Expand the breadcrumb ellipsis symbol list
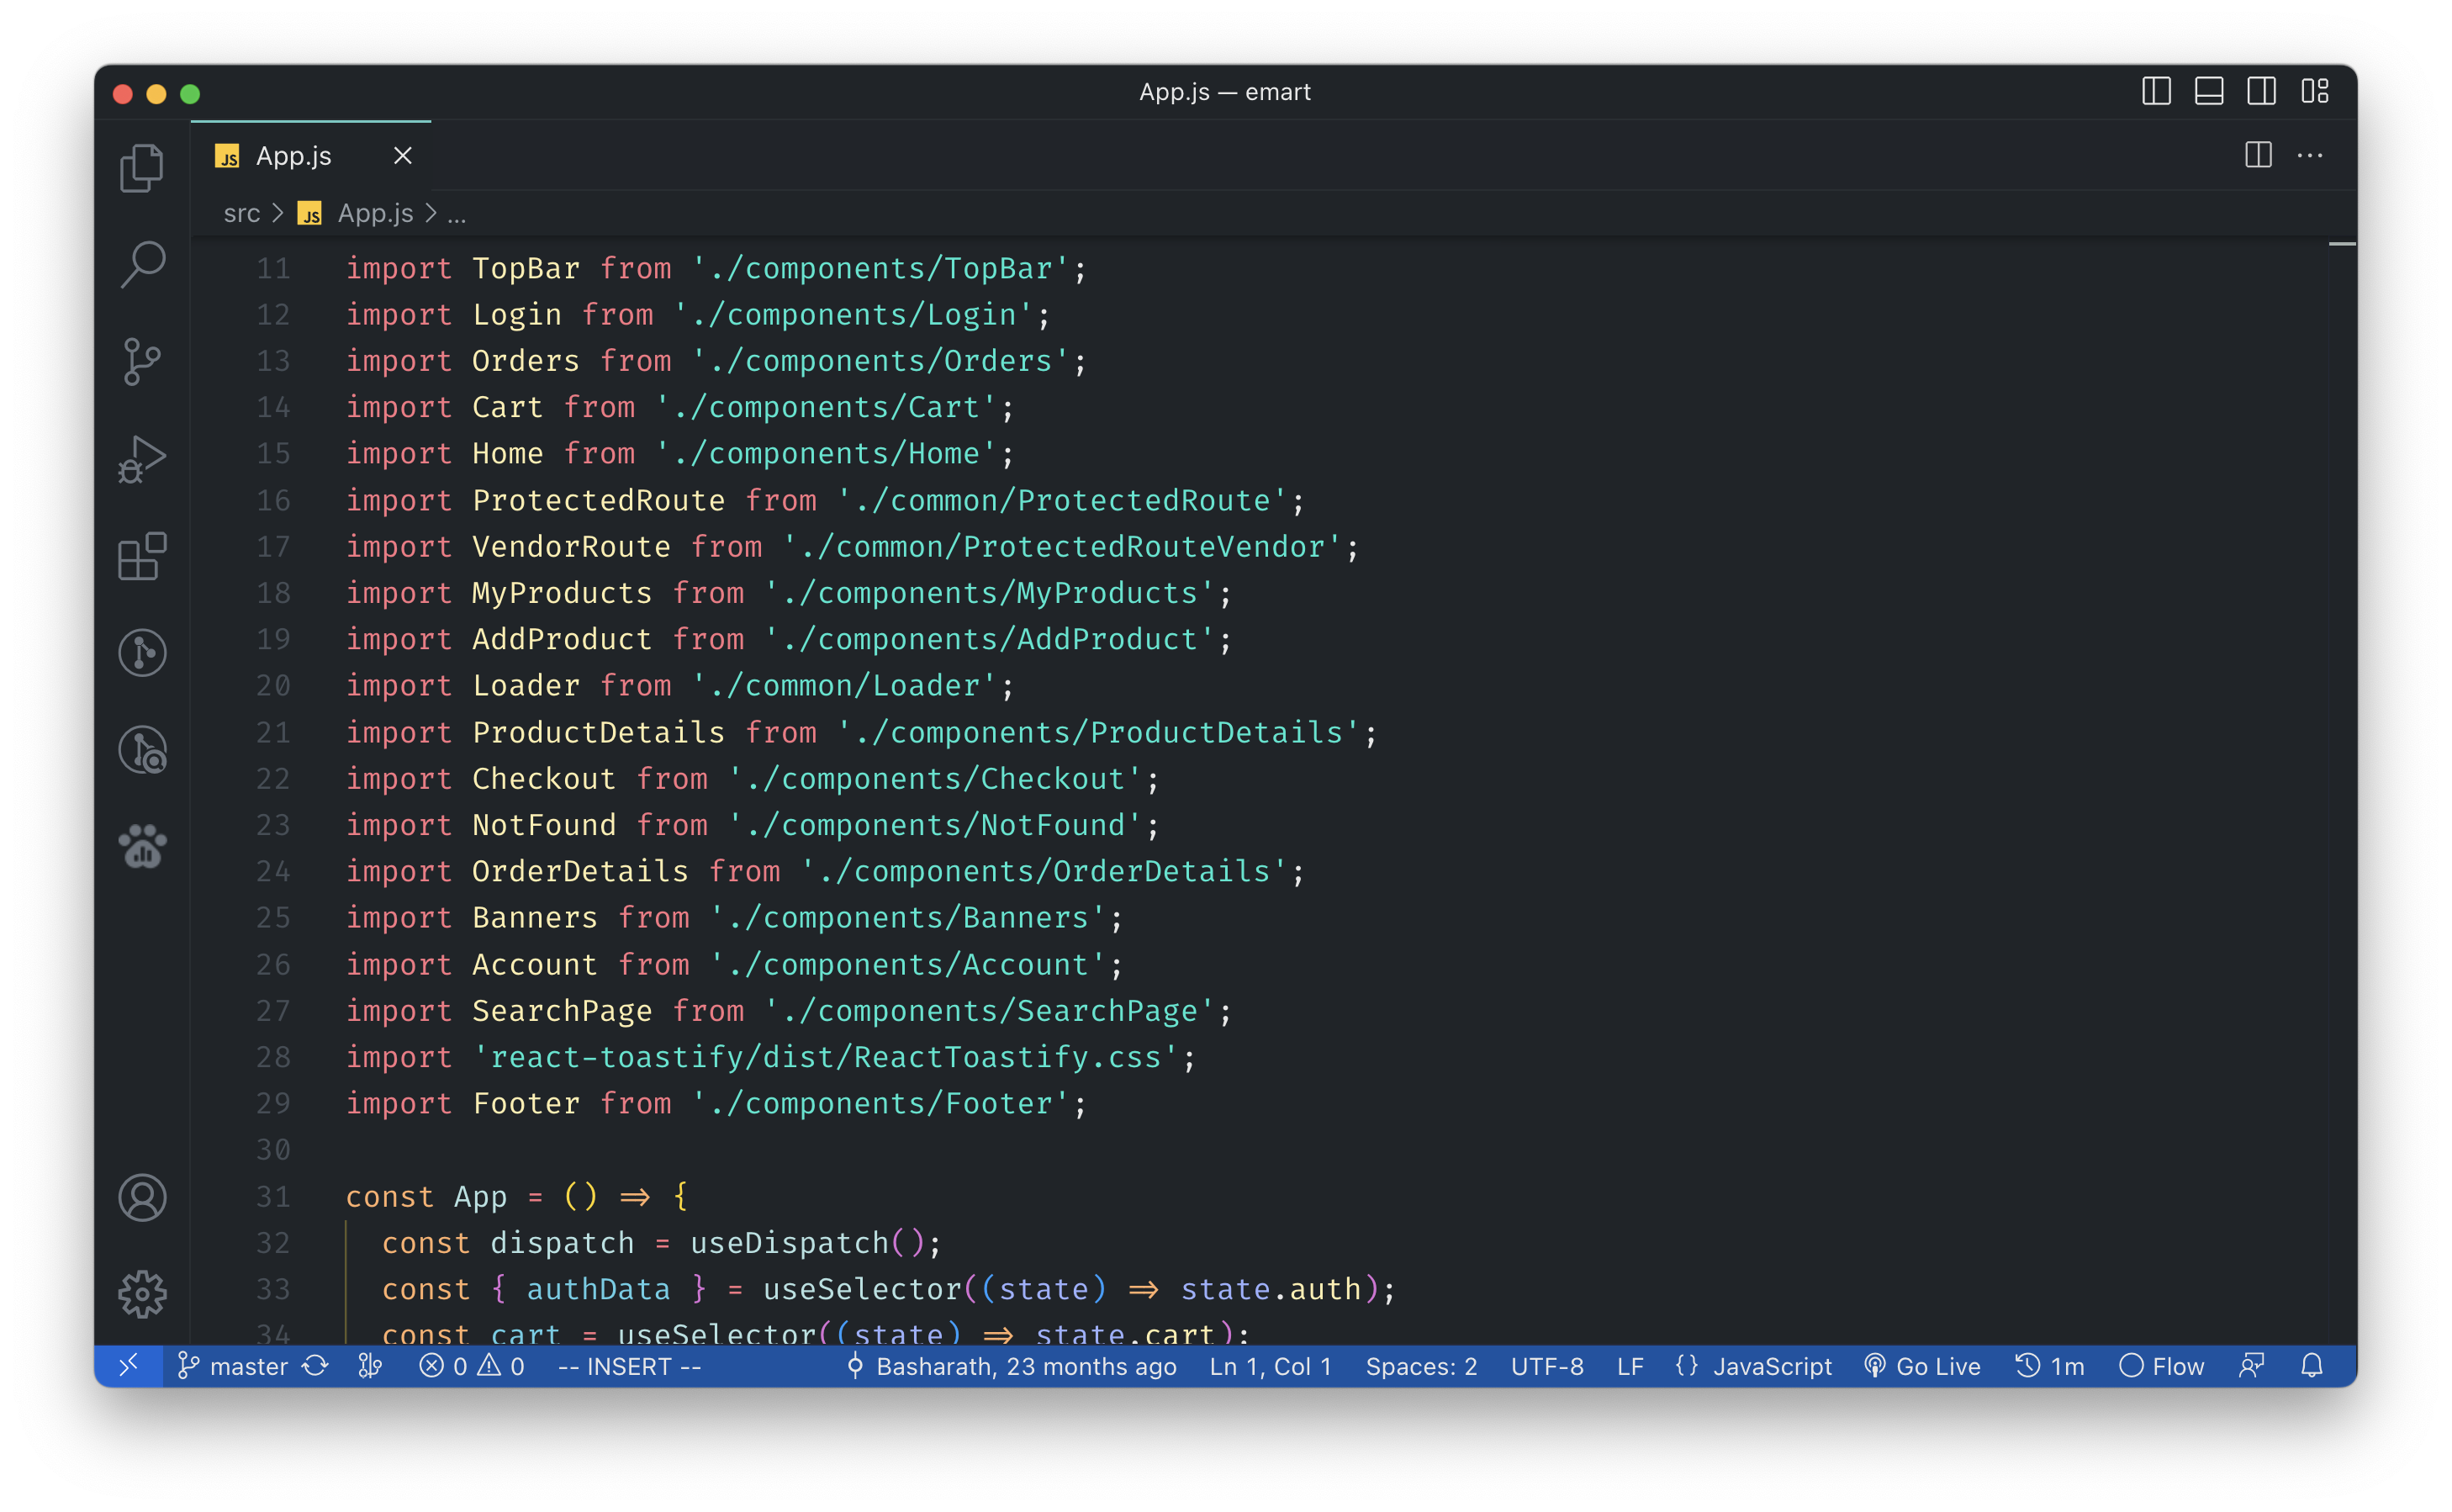Viewport: 2452px width, 1512px height. (457, 214)
